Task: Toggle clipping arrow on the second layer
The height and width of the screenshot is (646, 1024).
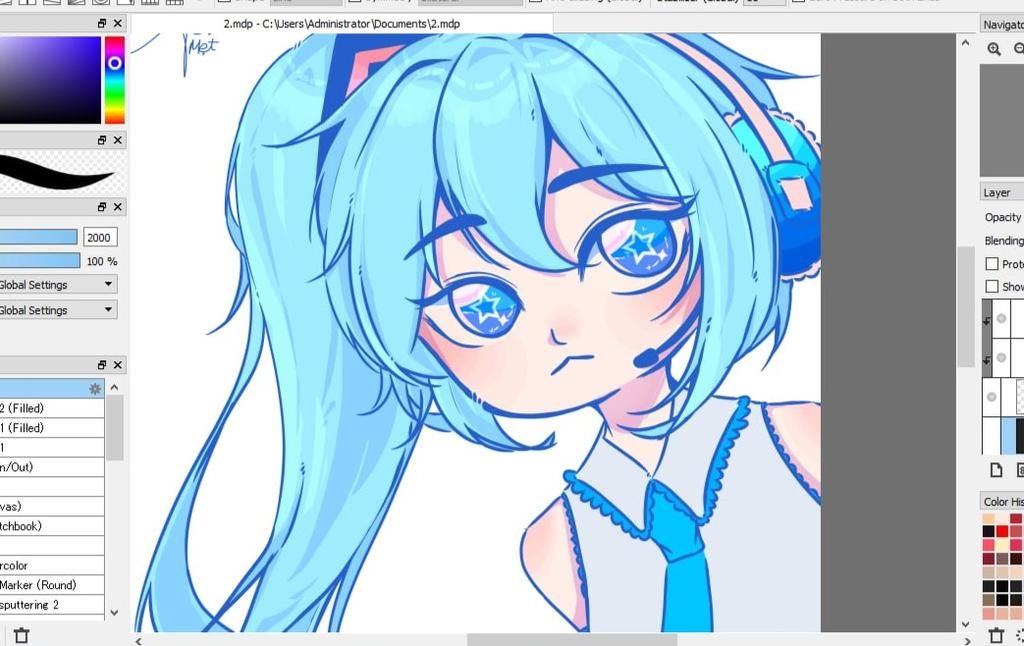Action: click(987, 360)
